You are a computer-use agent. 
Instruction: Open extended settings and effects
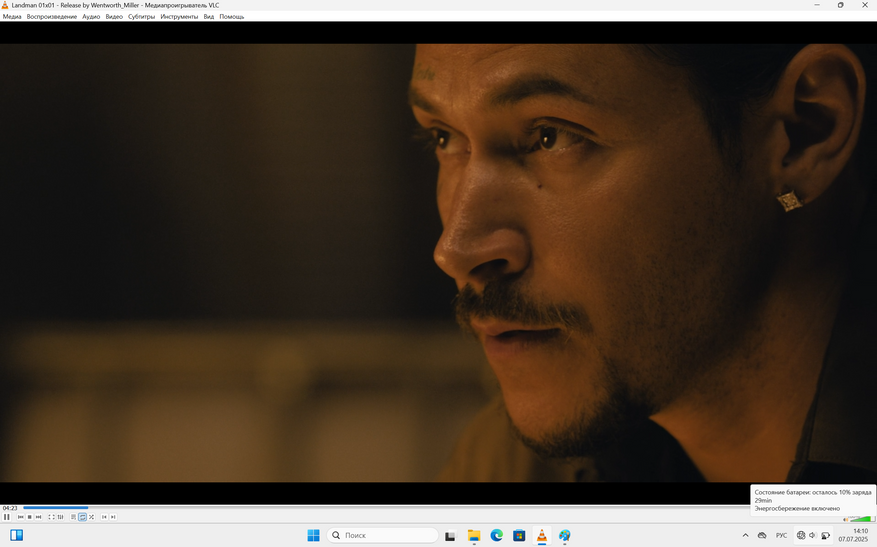click(60, 517)
